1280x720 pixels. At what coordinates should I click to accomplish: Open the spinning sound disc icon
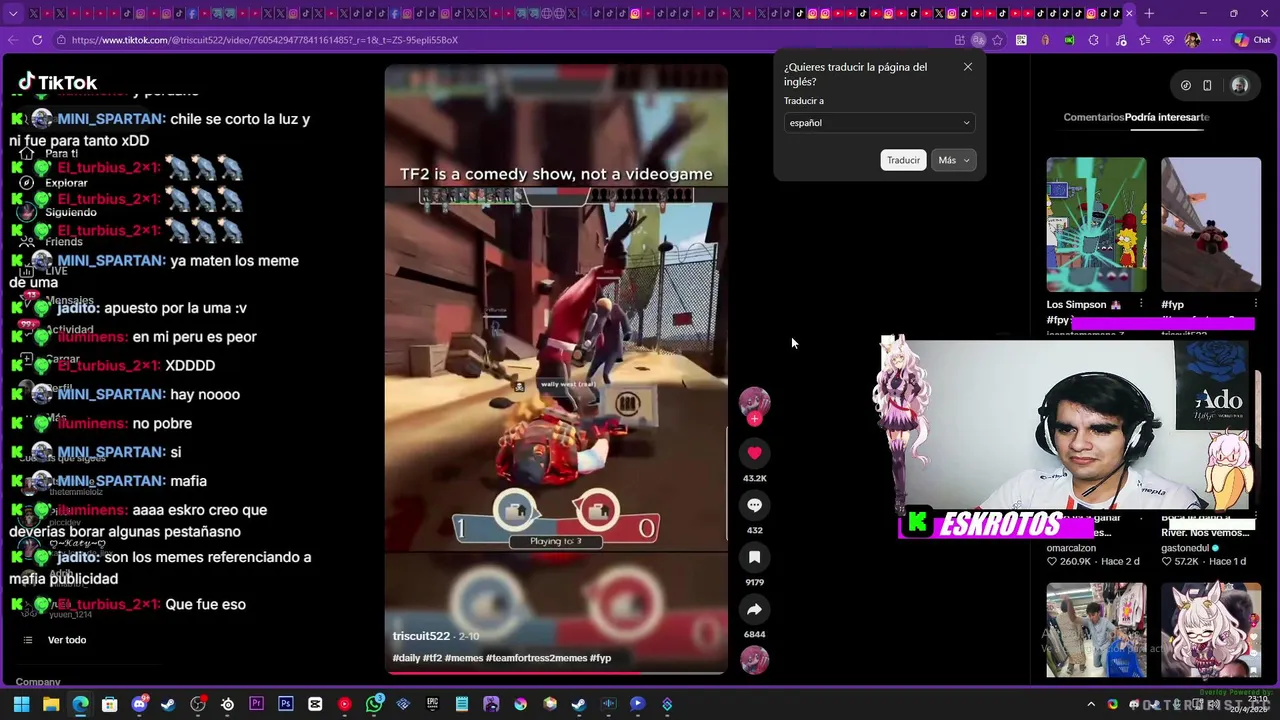pos(754,660)
